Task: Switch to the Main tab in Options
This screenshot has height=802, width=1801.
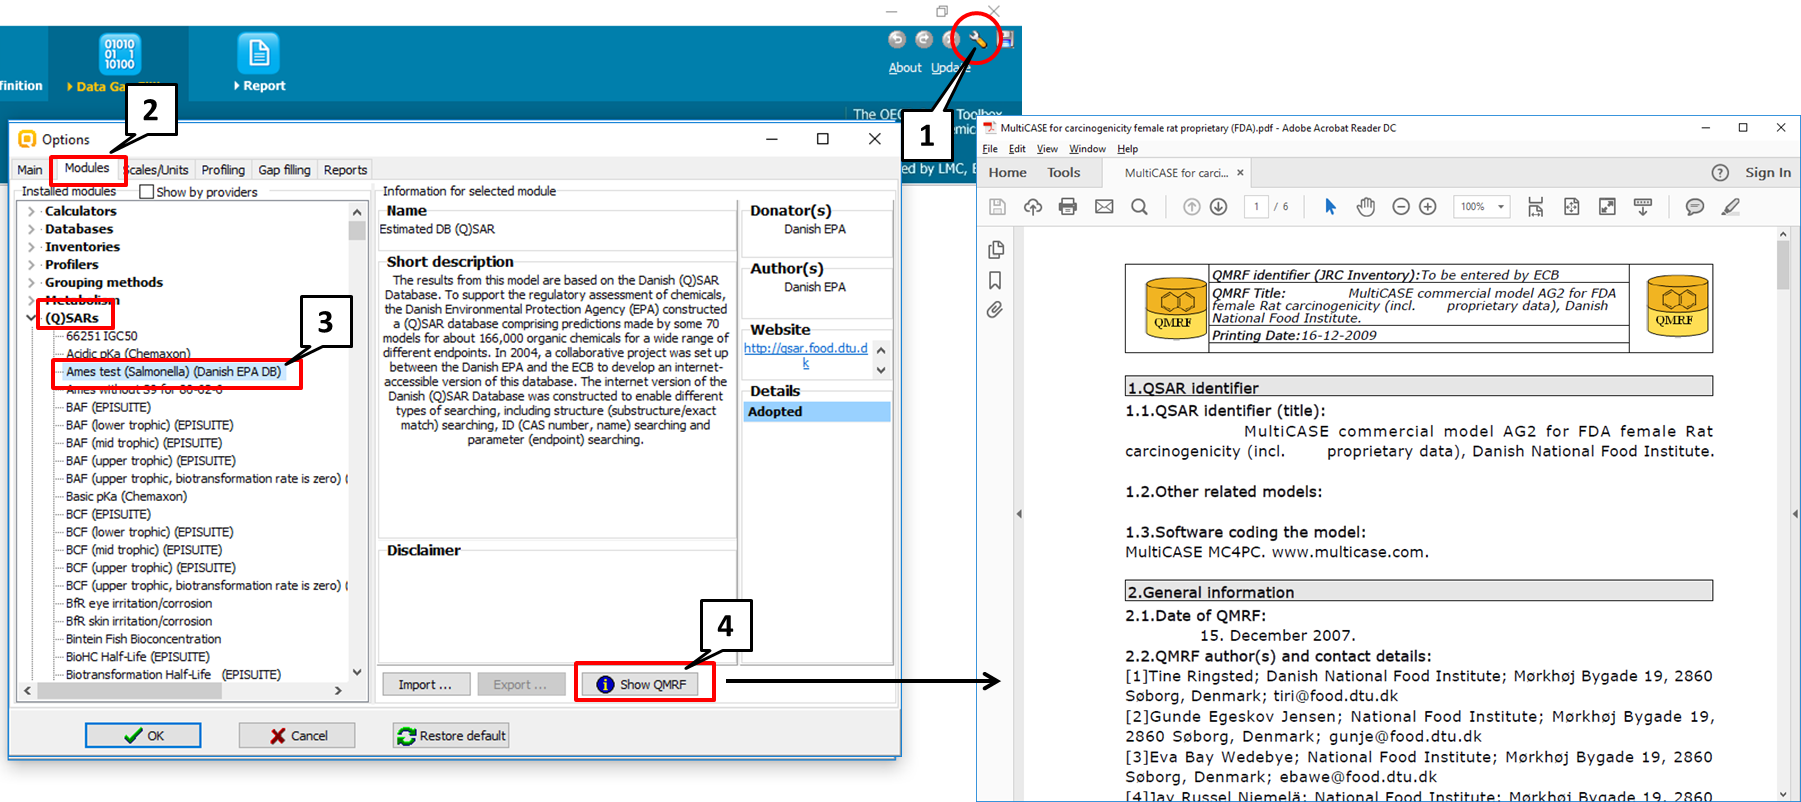Action: pos(30,170)
